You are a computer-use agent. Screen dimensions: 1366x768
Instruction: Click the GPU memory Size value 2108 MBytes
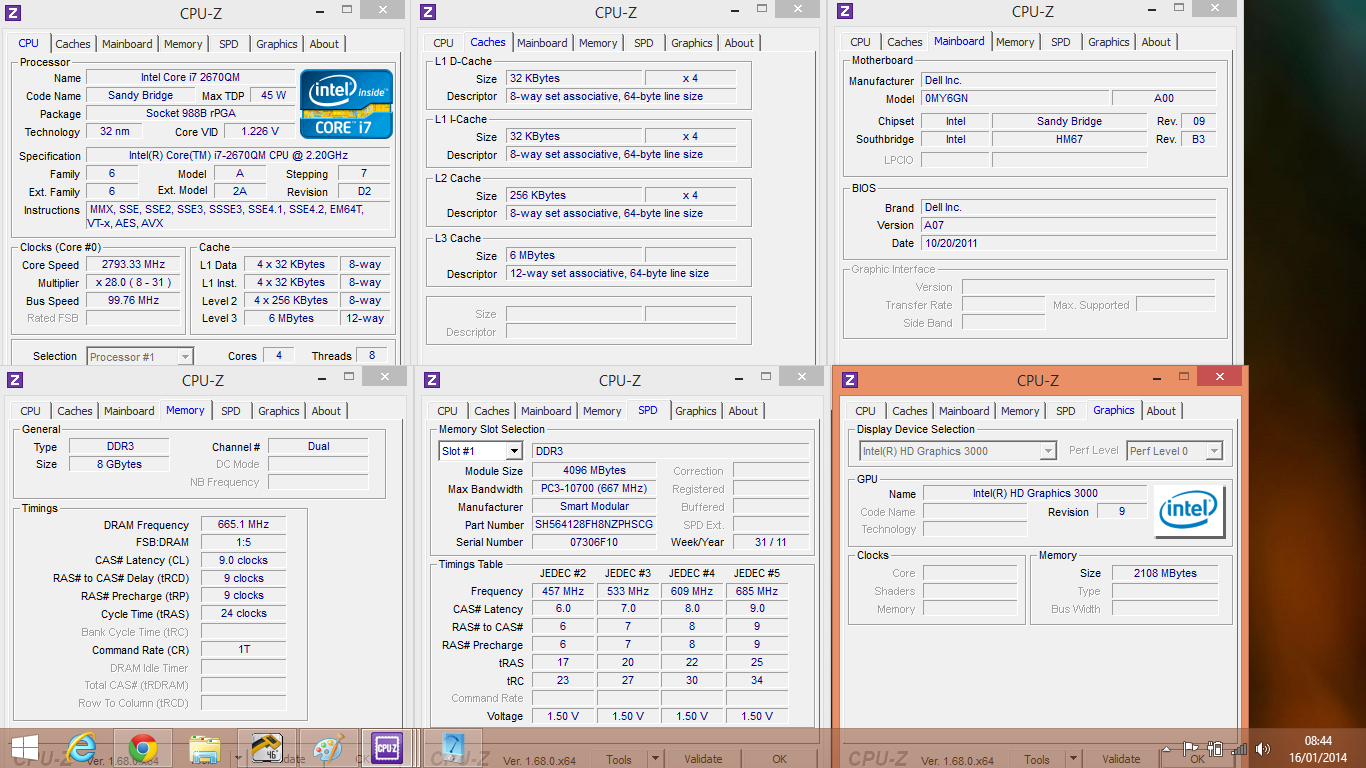click(x=1165, y=573)
